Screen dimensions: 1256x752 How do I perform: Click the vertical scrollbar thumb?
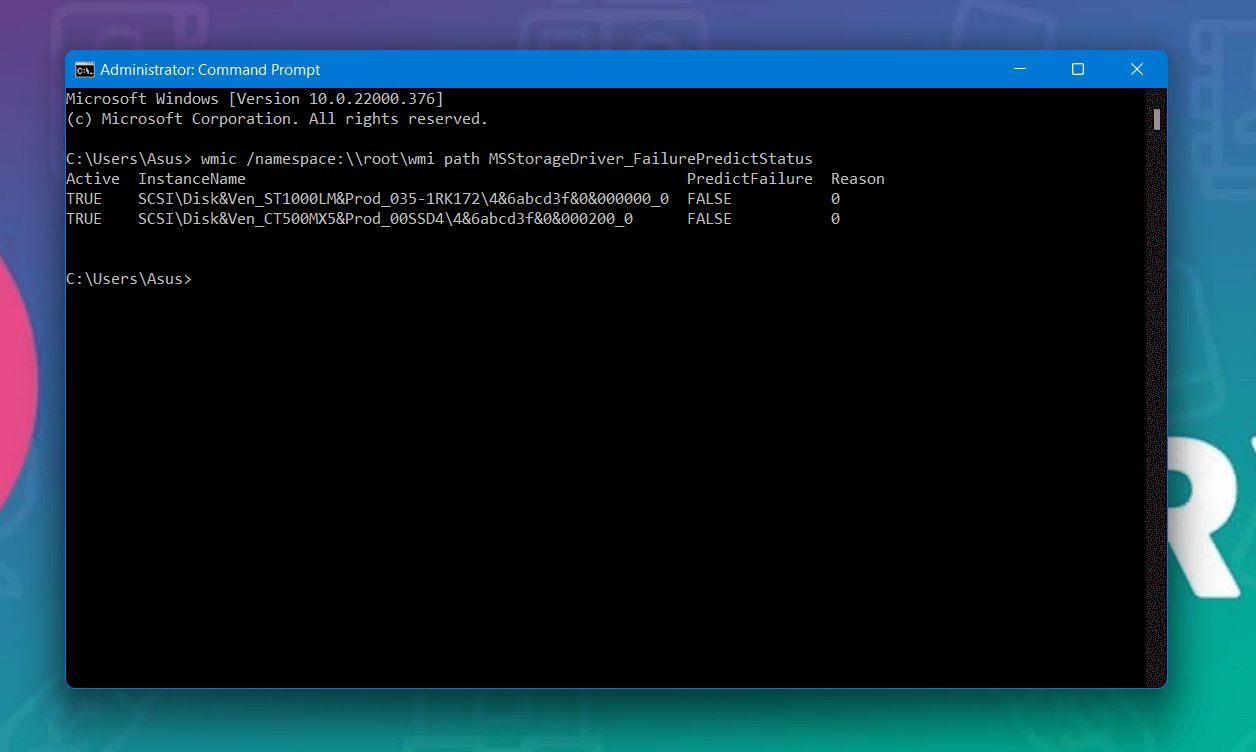(x=1157, y=120)
